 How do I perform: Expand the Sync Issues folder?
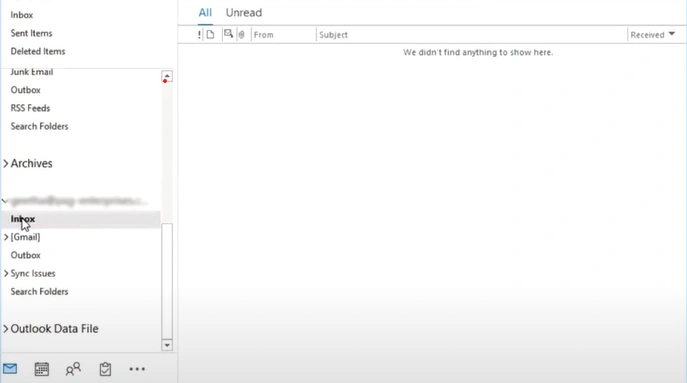coord(6,273)
